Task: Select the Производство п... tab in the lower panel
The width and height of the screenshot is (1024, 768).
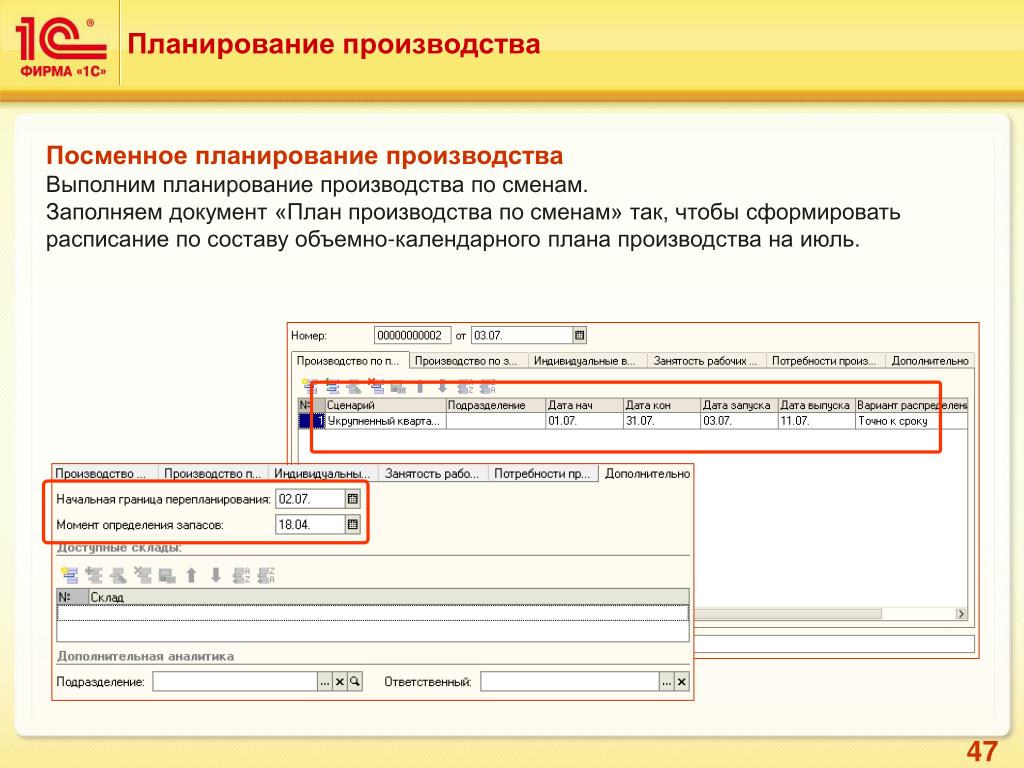Action: (213, 473)
